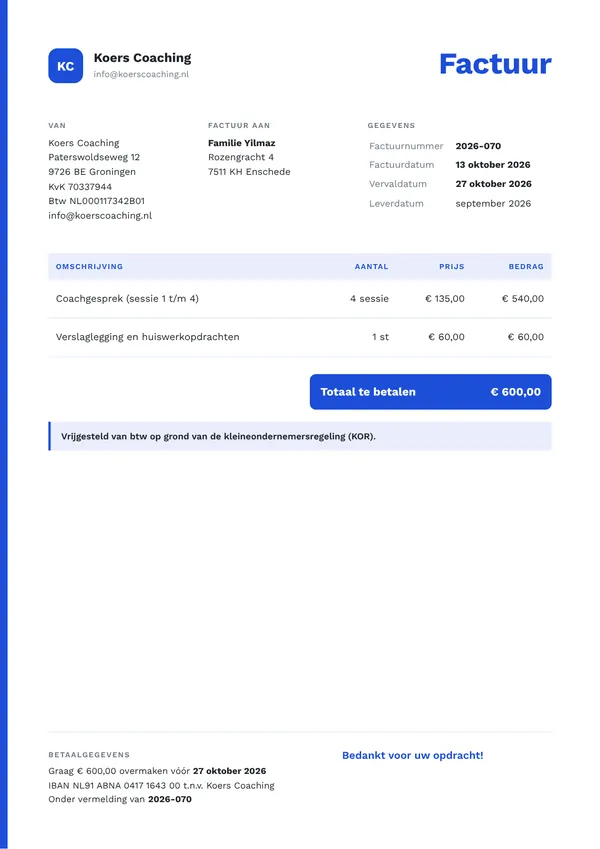
Task: Click the 'Rozengracht 4' address line
Action: tap(241, 157)
